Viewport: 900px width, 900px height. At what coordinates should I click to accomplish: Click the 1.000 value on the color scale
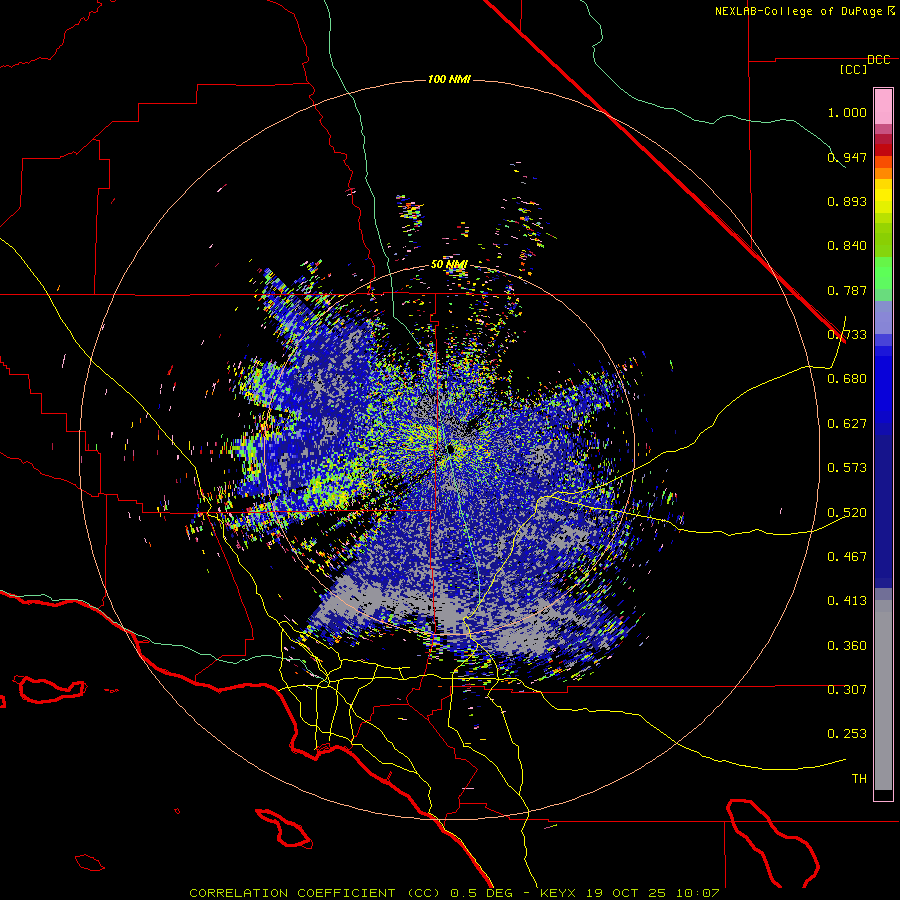click(847, 112)
